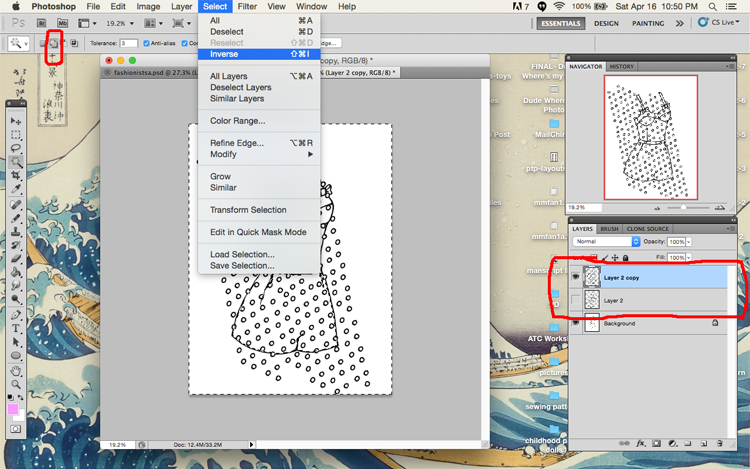Select the Magic Wand tool in toolbox
Viewport: 750px width, 469px height.
(16, 162)
